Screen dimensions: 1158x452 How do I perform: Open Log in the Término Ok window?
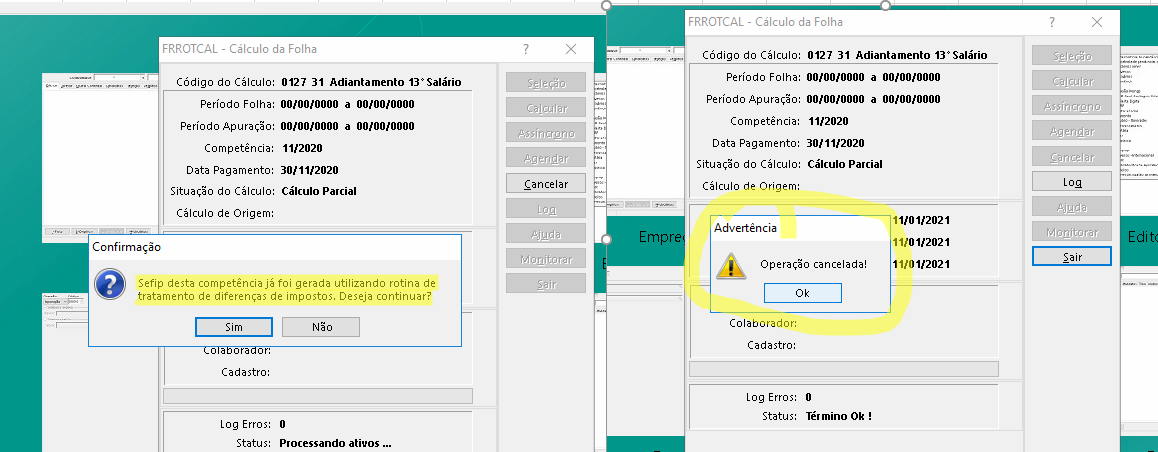click(1072, 182)
